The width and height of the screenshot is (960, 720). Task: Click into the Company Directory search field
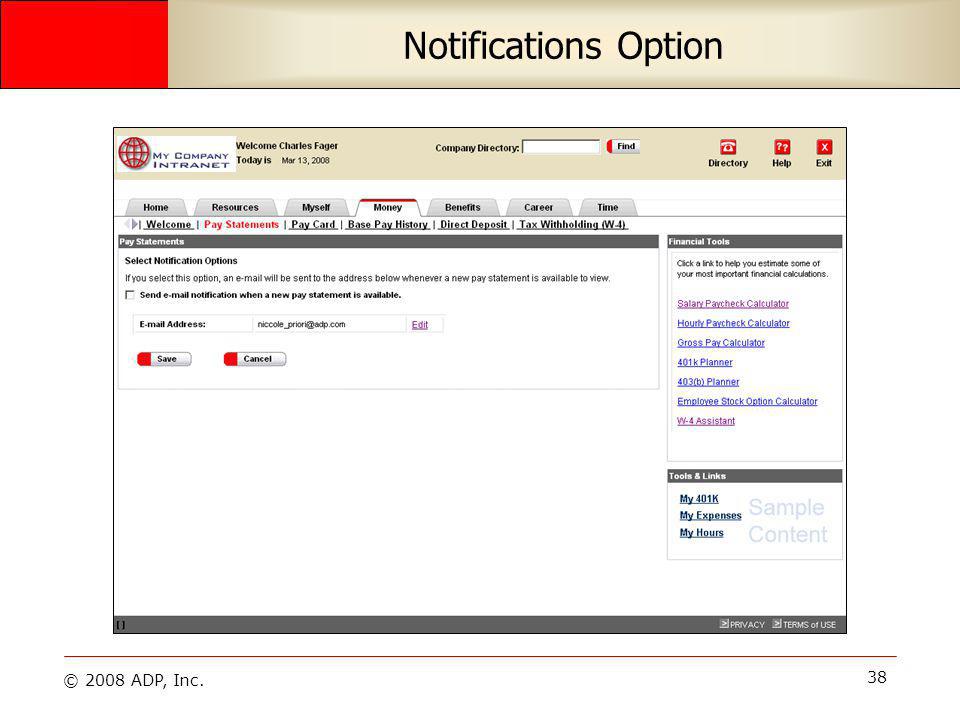coord(561,147)
